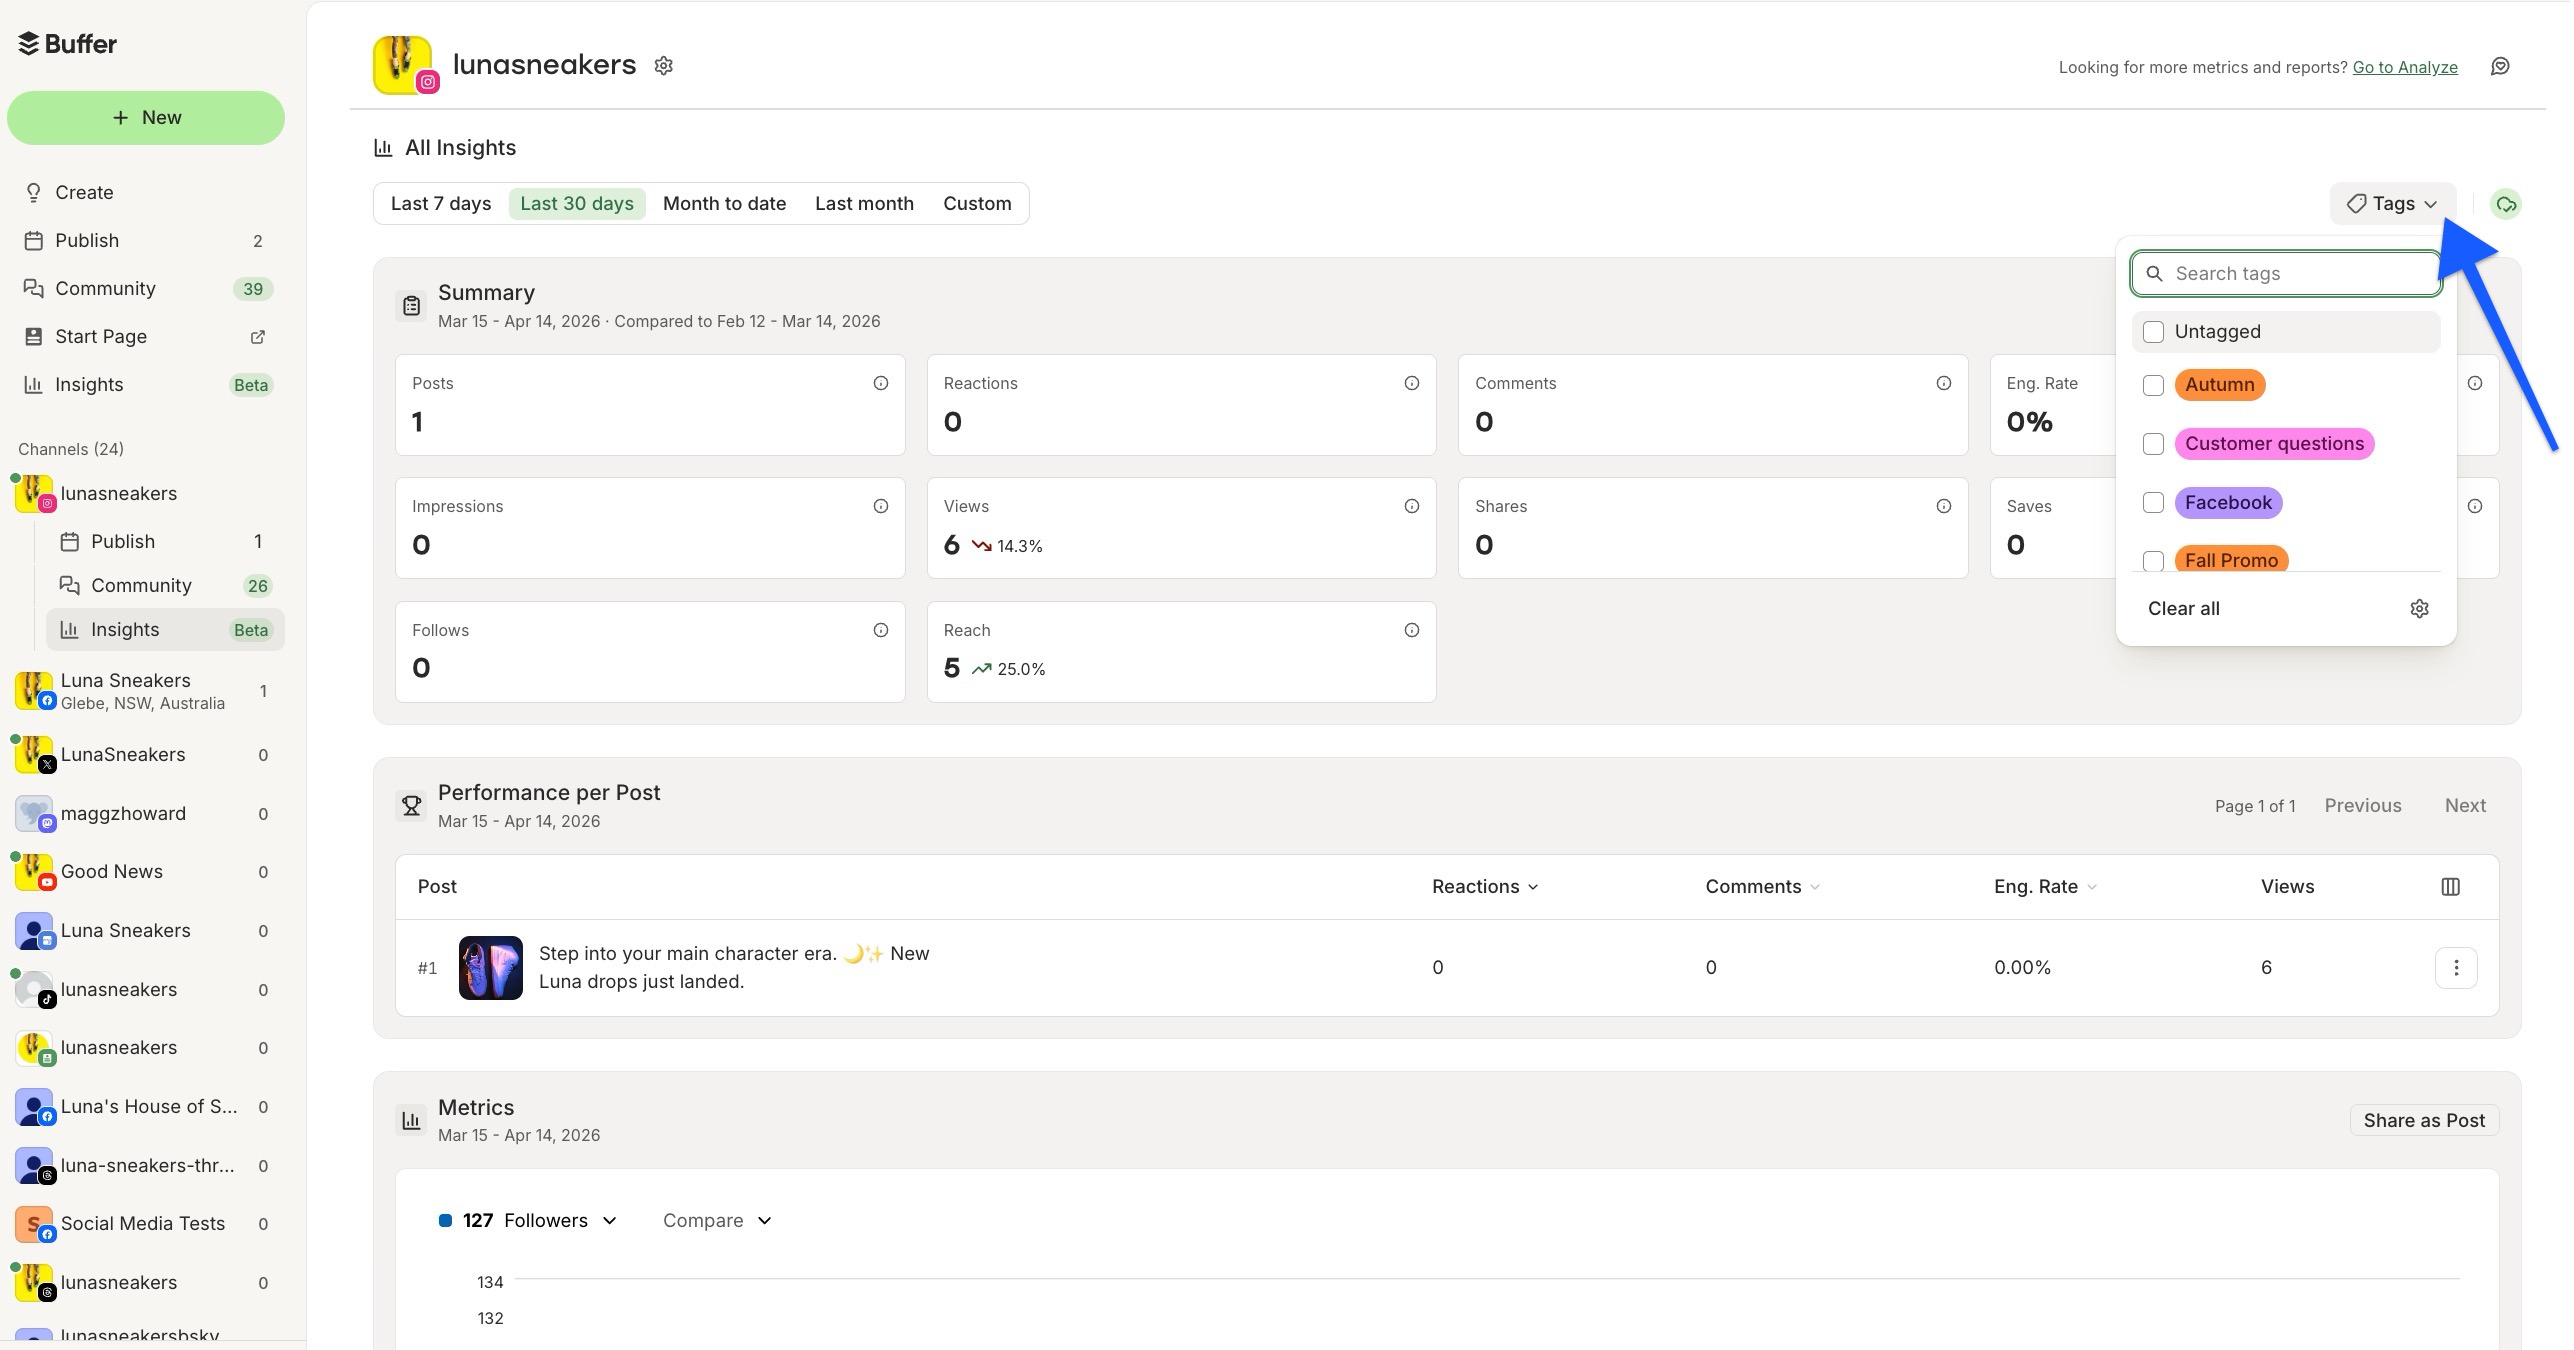
Task: Open tag management gear in Tags panel
Action: pos(2419,608)
